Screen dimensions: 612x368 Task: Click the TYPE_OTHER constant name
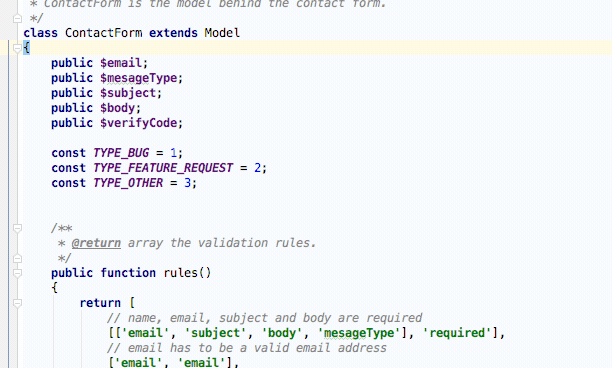click(x=128, y=183)
